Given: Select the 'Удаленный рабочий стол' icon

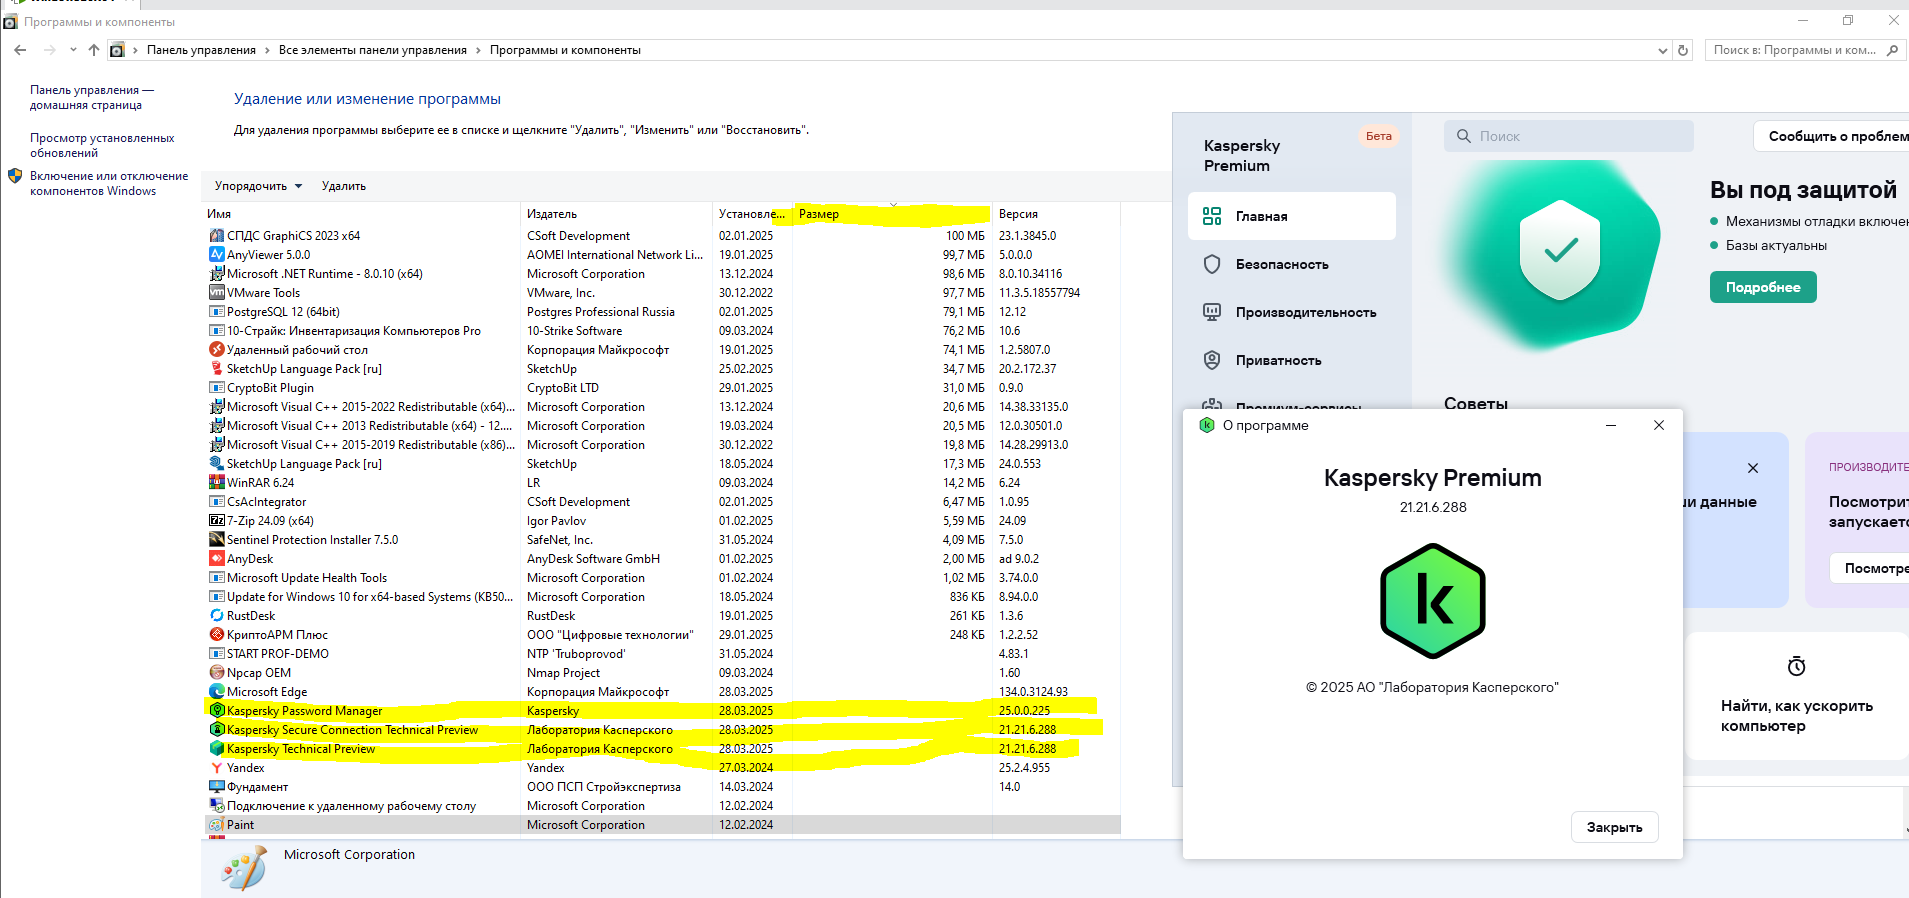Looking at the screenshot, I should click(216, 350).
